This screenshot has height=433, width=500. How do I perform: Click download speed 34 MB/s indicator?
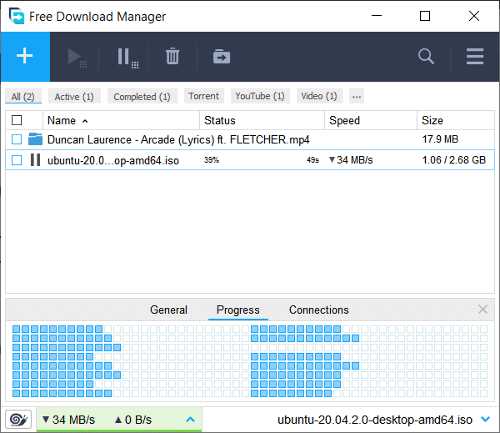(69, 420)
